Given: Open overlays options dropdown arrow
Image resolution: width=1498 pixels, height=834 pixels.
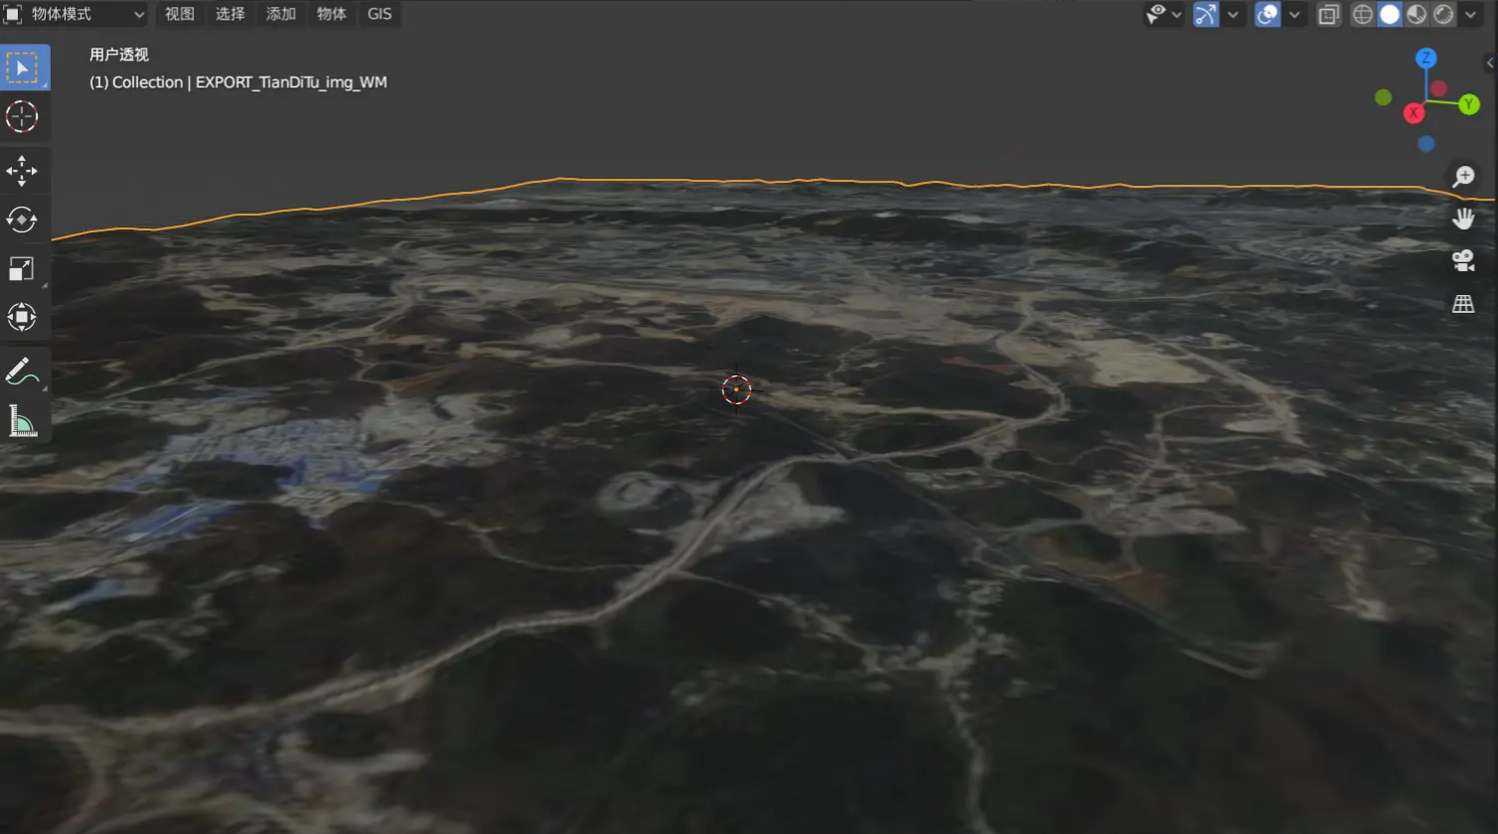Looking at the screenshot, I should [1294, 14].
